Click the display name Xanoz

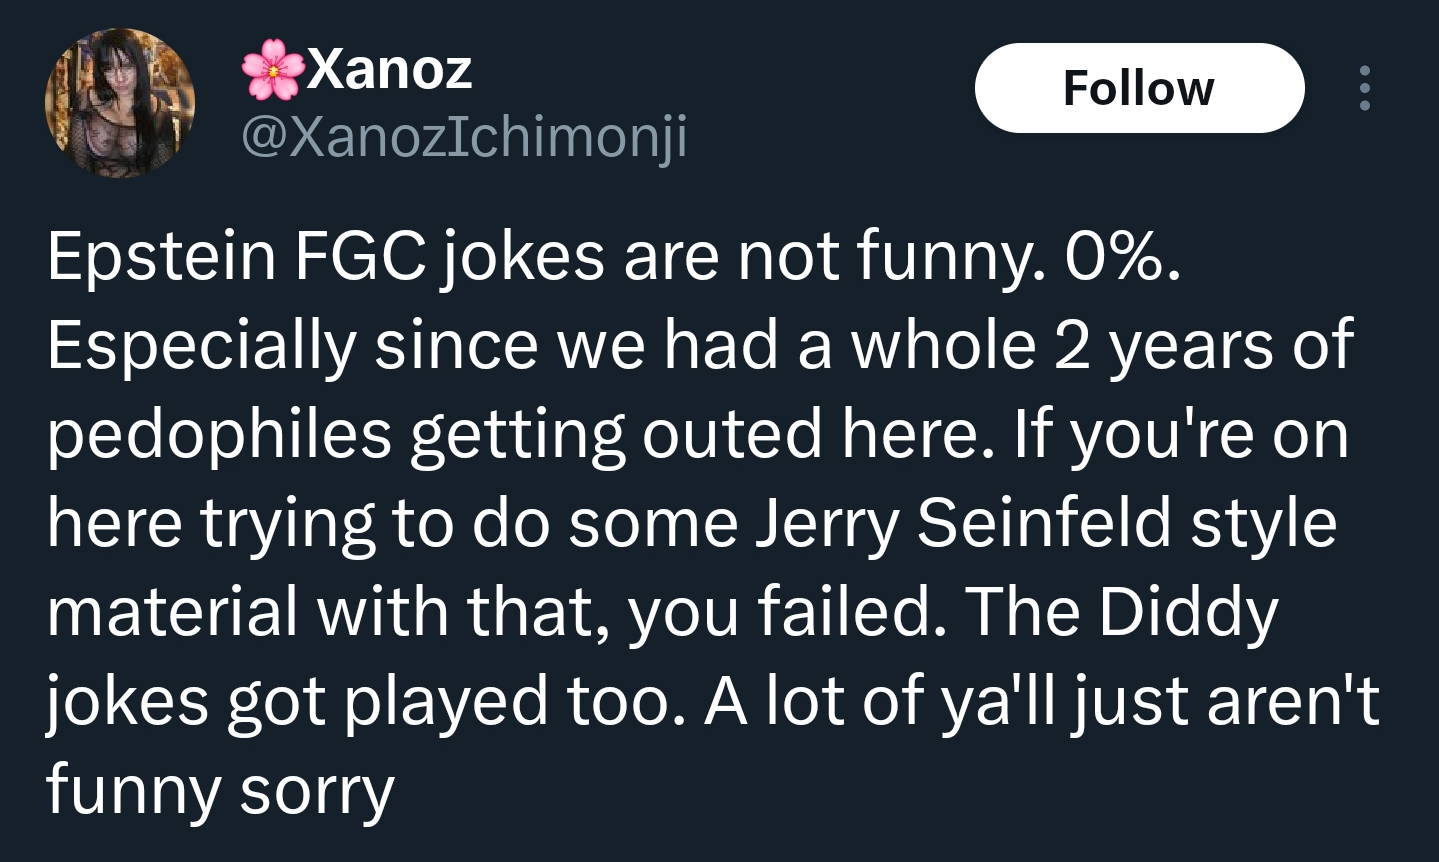pos(389,69)
